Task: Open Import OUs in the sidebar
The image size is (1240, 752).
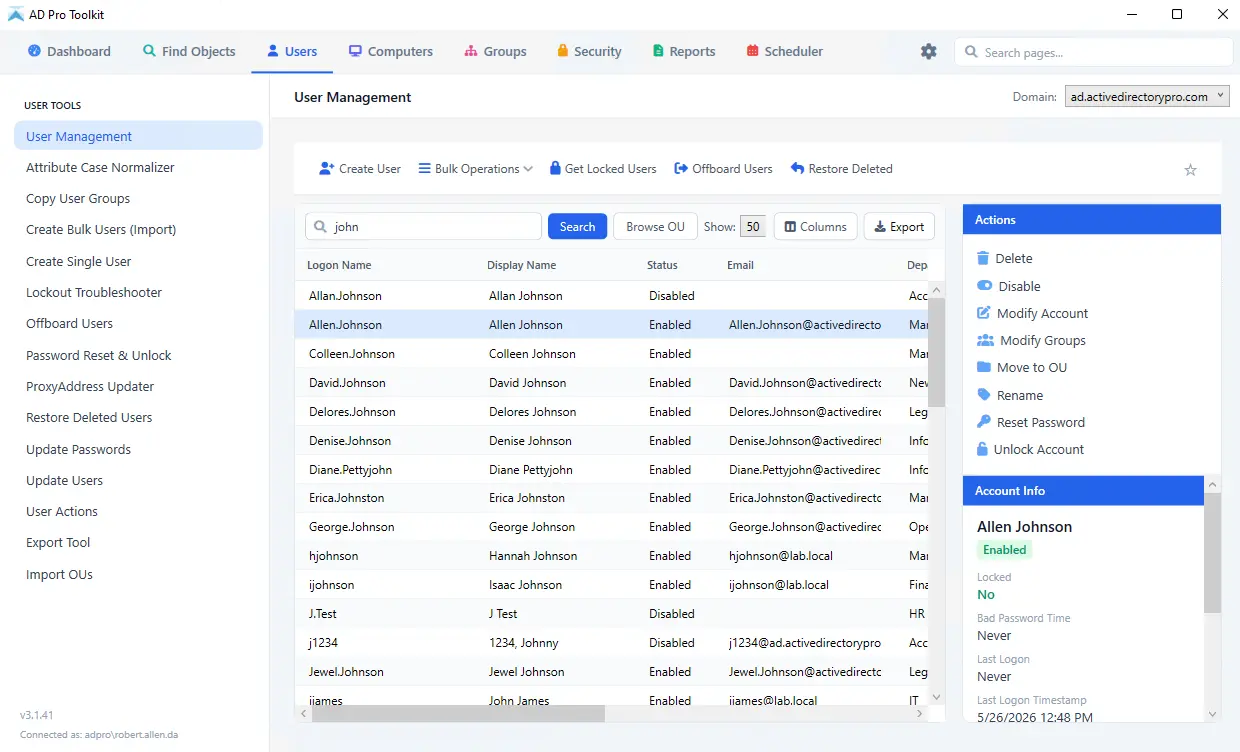Action: [x=138, y=574]
